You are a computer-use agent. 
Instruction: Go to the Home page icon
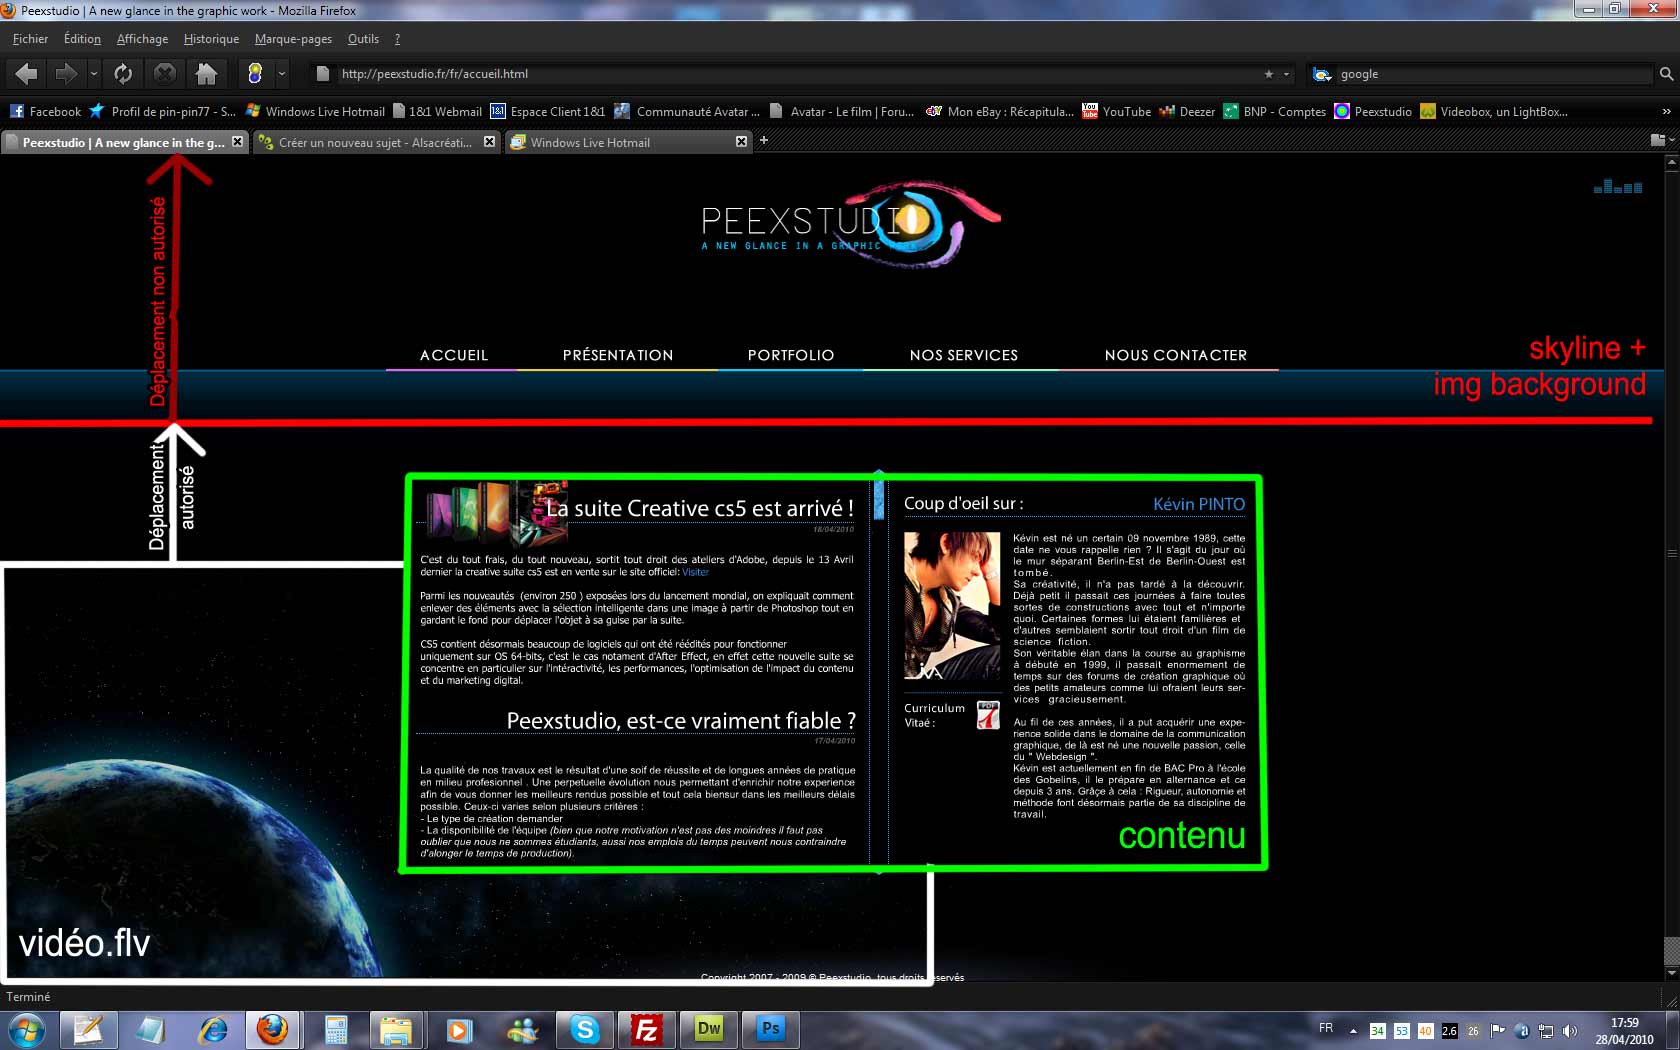point(207,74)
